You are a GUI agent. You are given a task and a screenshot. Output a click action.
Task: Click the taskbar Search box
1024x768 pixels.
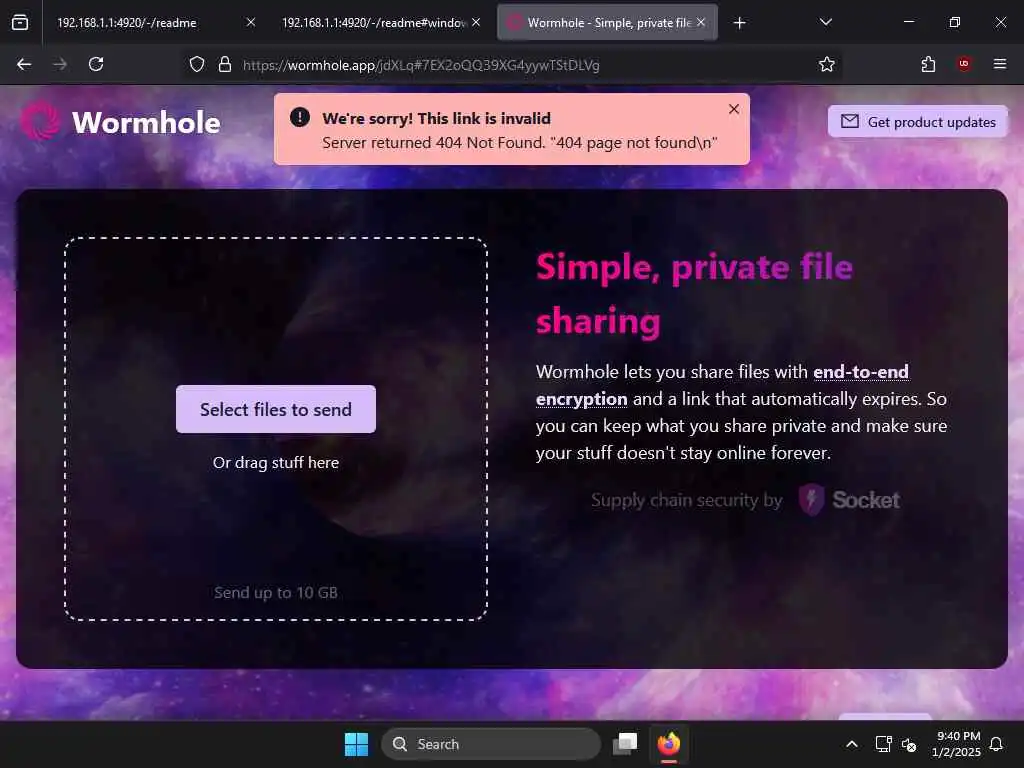point(490,744)
